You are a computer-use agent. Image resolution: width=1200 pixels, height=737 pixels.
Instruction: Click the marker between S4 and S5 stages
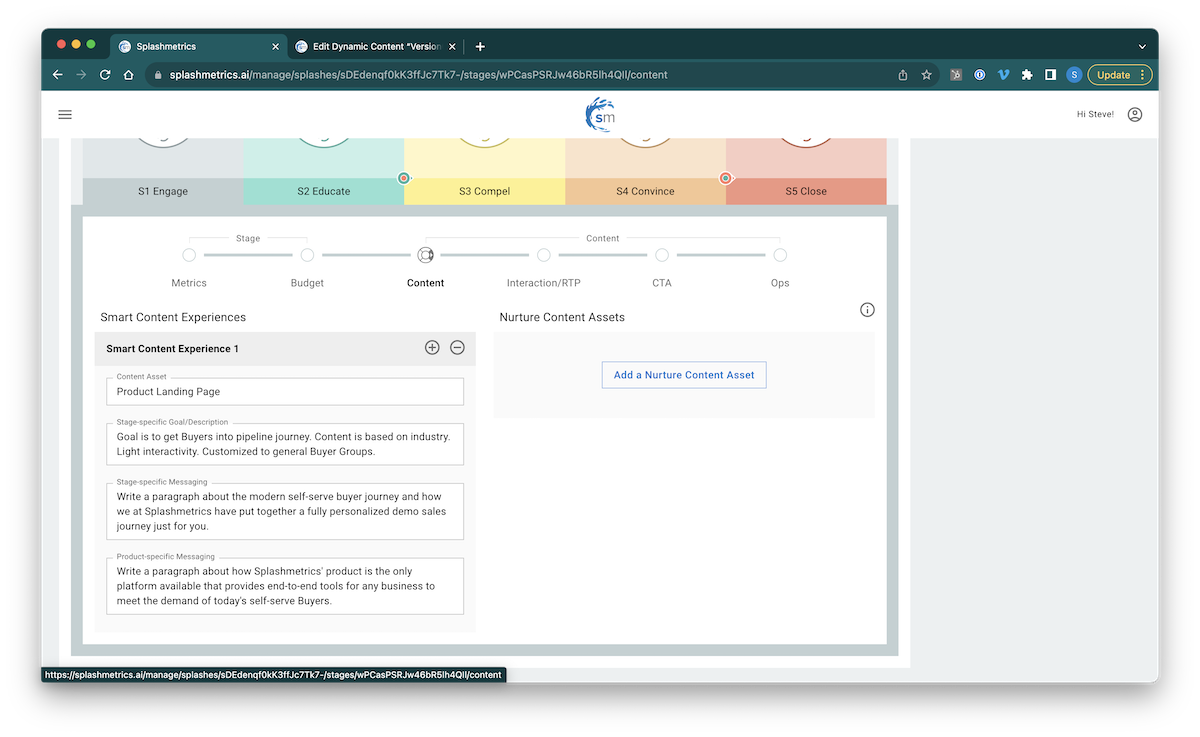(x=726, y=178)
